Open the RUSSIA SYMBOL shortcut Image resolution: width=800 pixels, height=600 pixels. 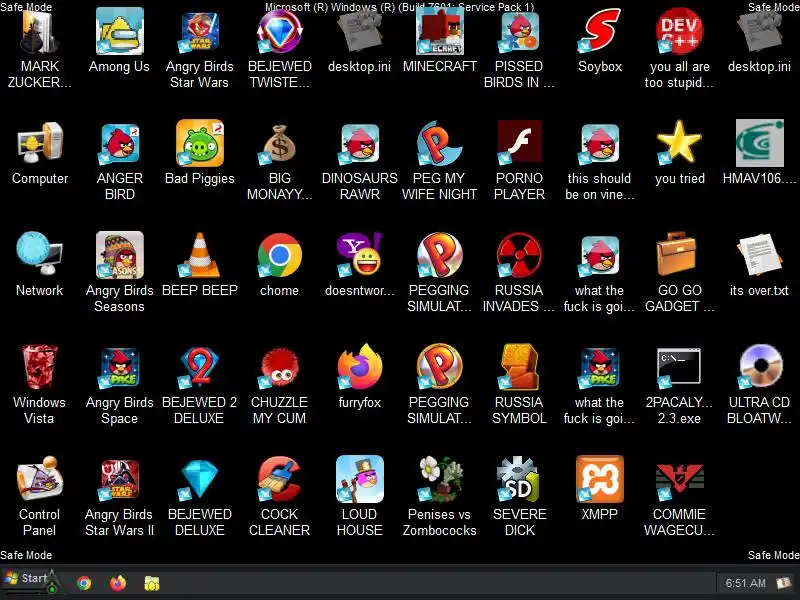pyautogui.click(x=519, y=368)
